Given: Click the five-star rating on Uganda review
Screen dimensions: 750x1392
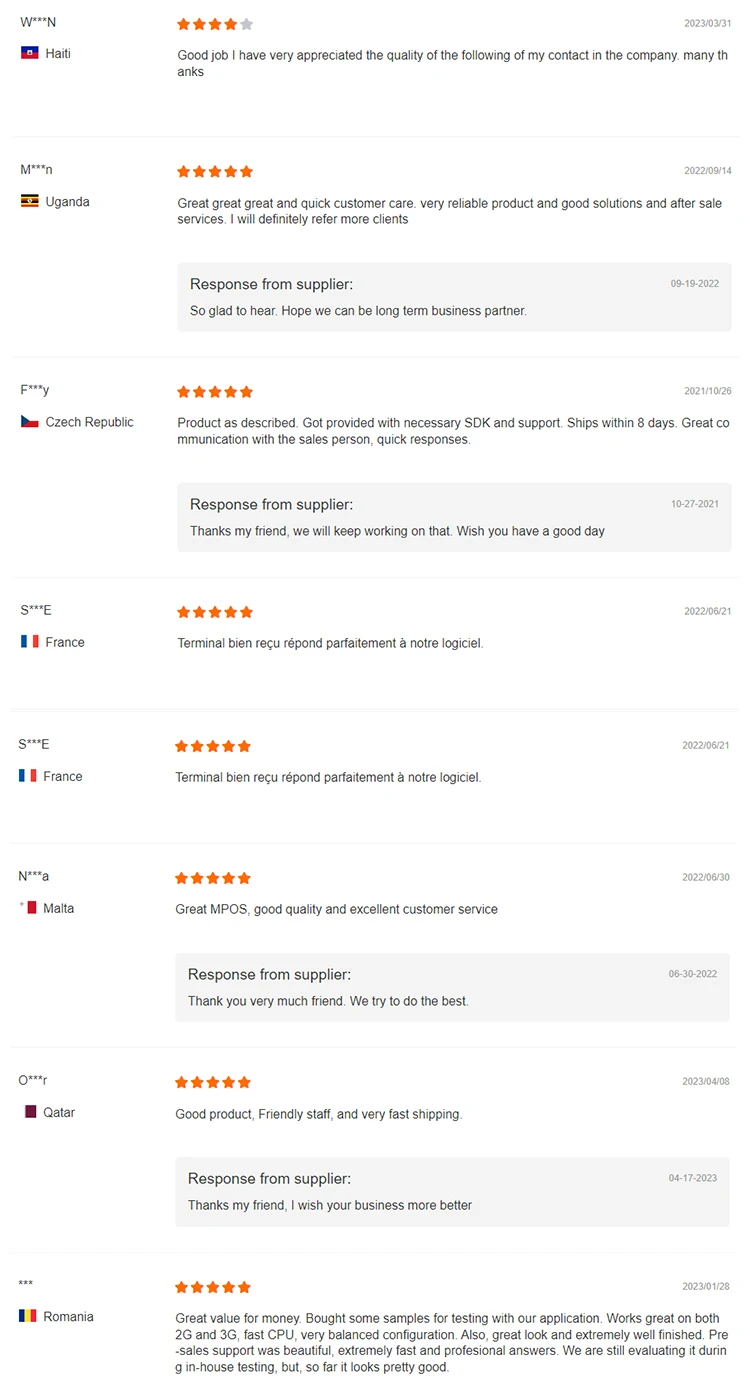Looking at the screenshot, I should tap(215, 172).
